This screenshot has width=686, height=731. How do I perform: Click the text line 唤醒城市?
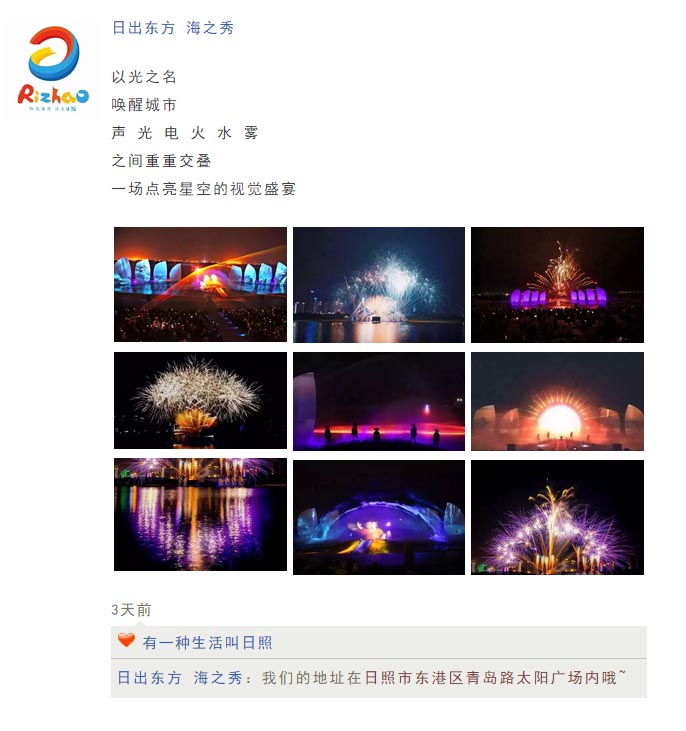[x=144, y=104]
